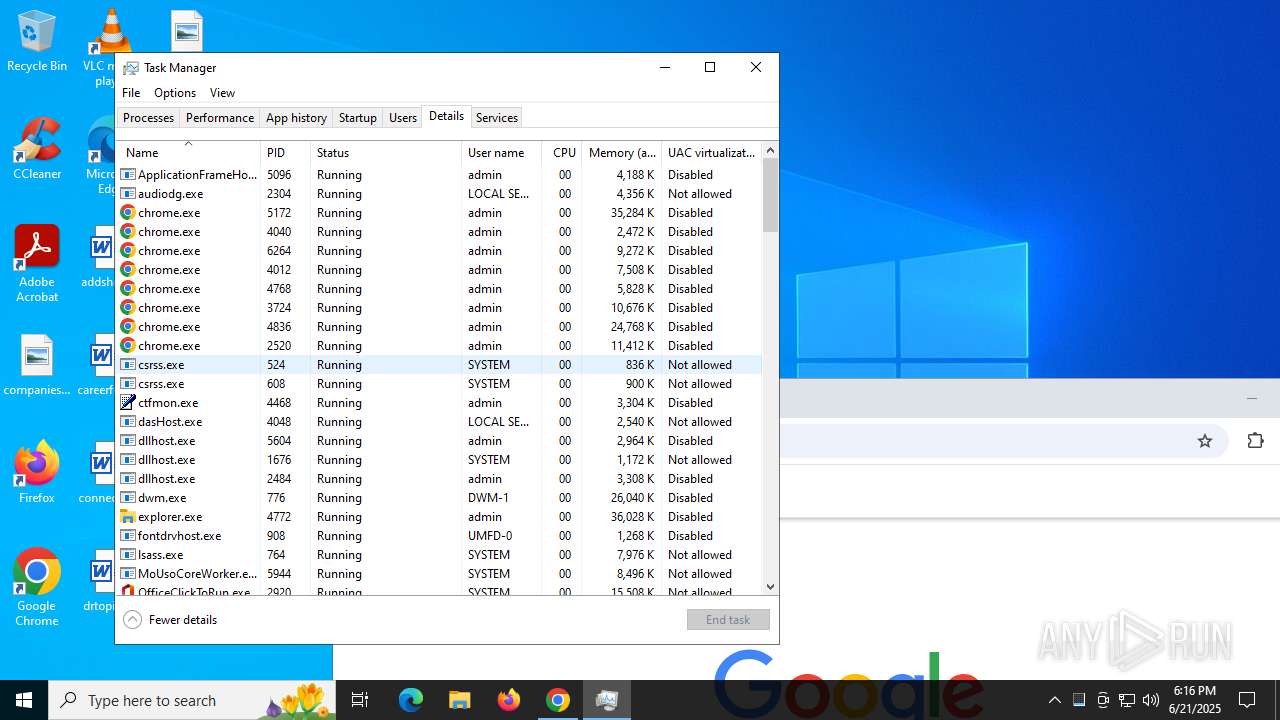Image resolution: width=1280 pixels, height=720 pixels.
Task: Open Task View from the taskbar
Action: click(360, 700)
